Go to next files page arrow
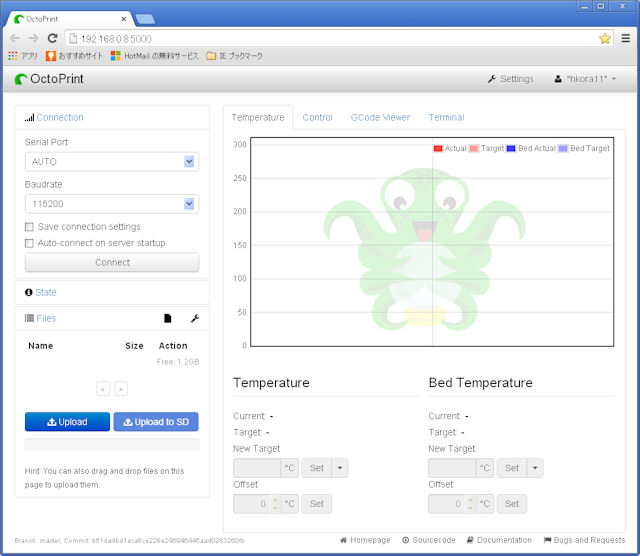 (121, 389)
